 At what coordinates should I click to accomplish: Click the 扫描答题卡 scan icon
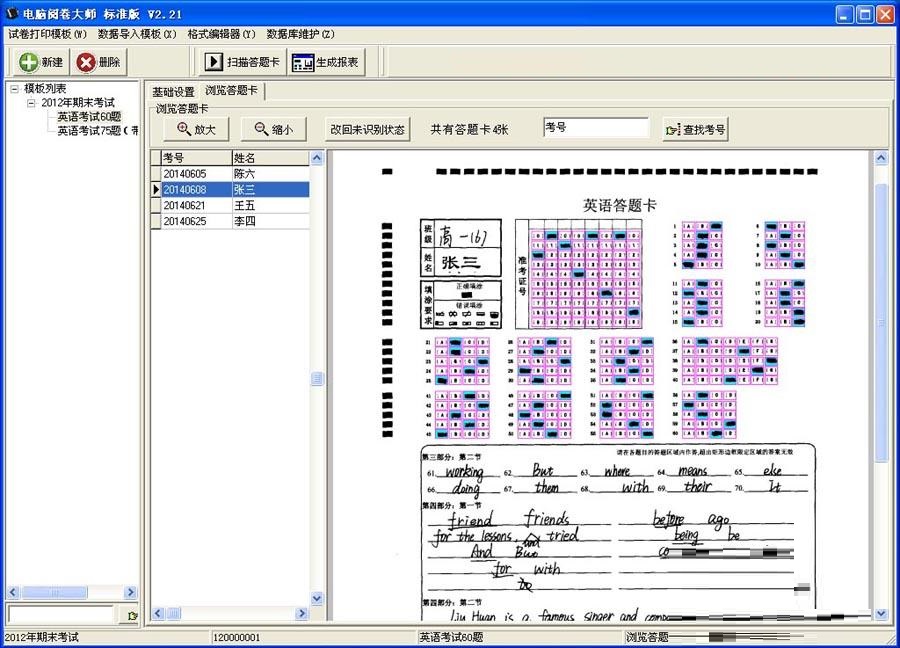click(216, 61)
